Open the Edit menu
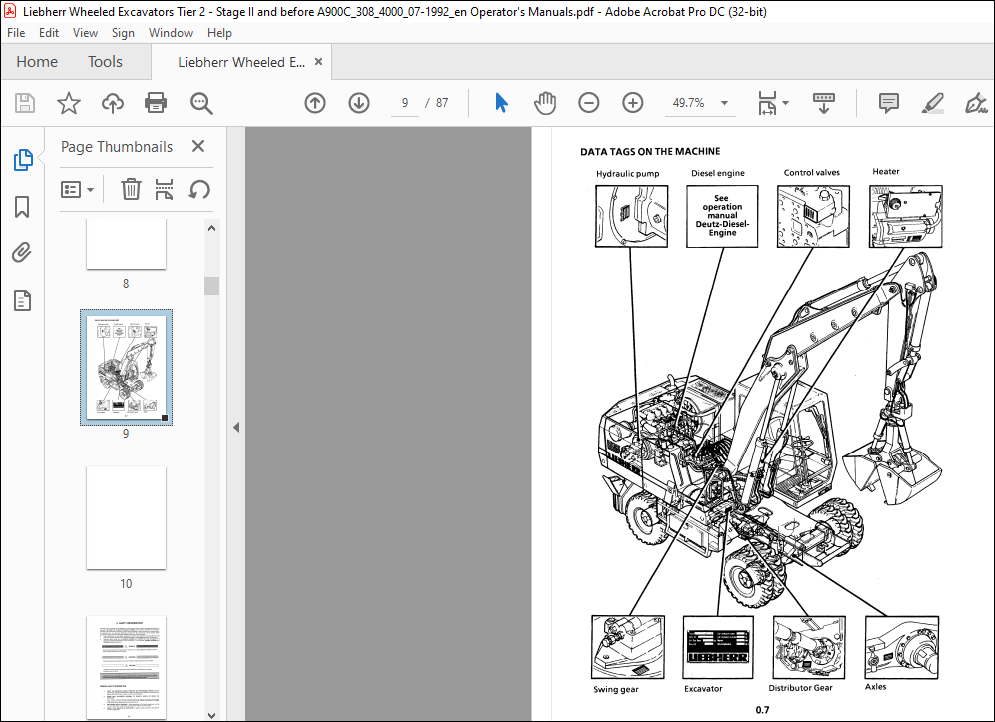Viewport: 995px width, 722px height. pyautogui.click(x=49, y=33)
